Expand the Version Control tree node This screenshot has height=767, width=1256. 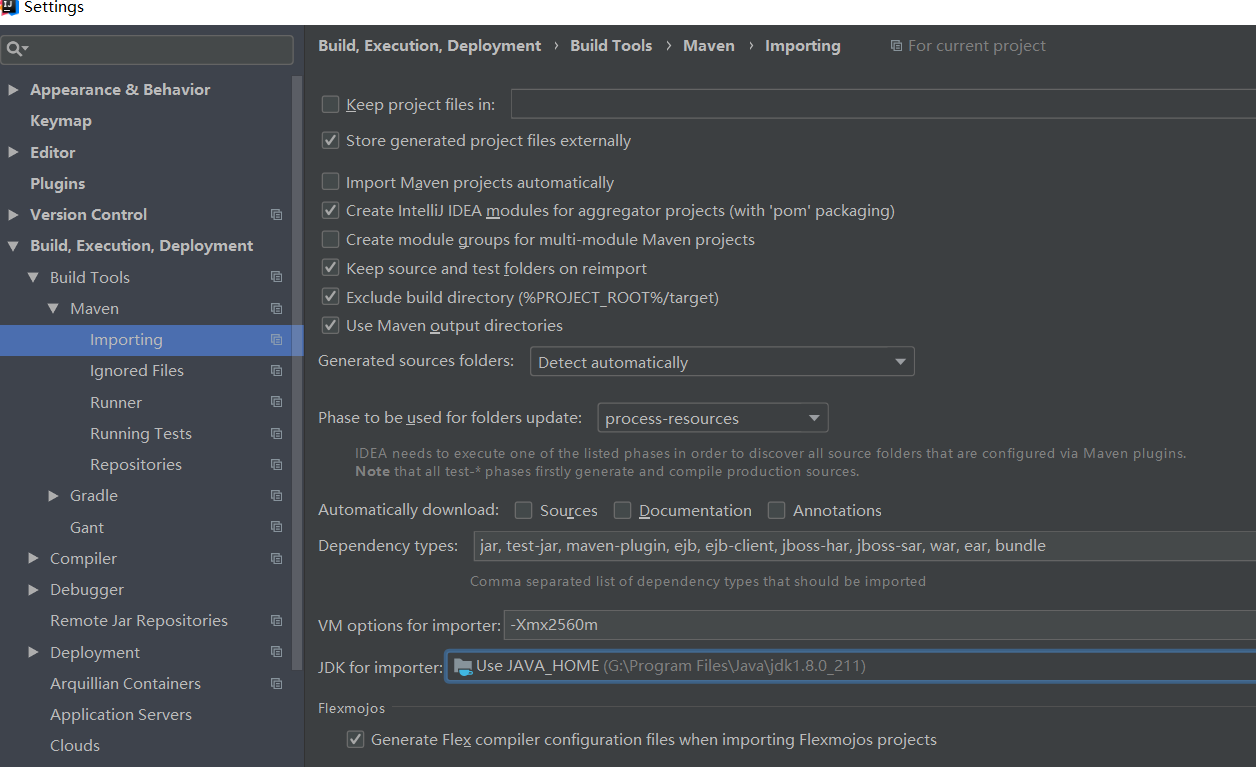[13, 215]
